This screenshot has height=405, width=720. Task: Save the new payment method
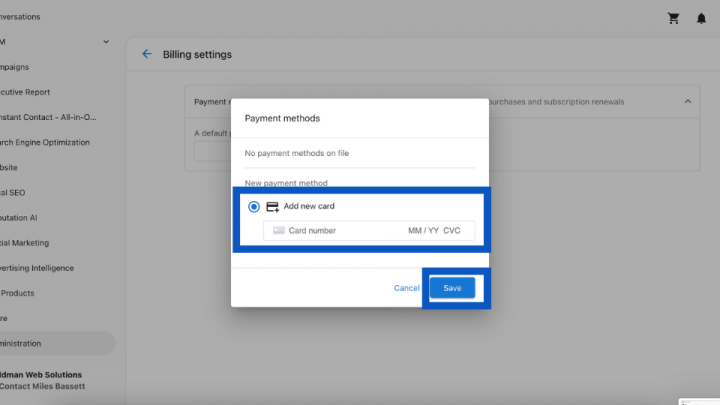(452, 288)
